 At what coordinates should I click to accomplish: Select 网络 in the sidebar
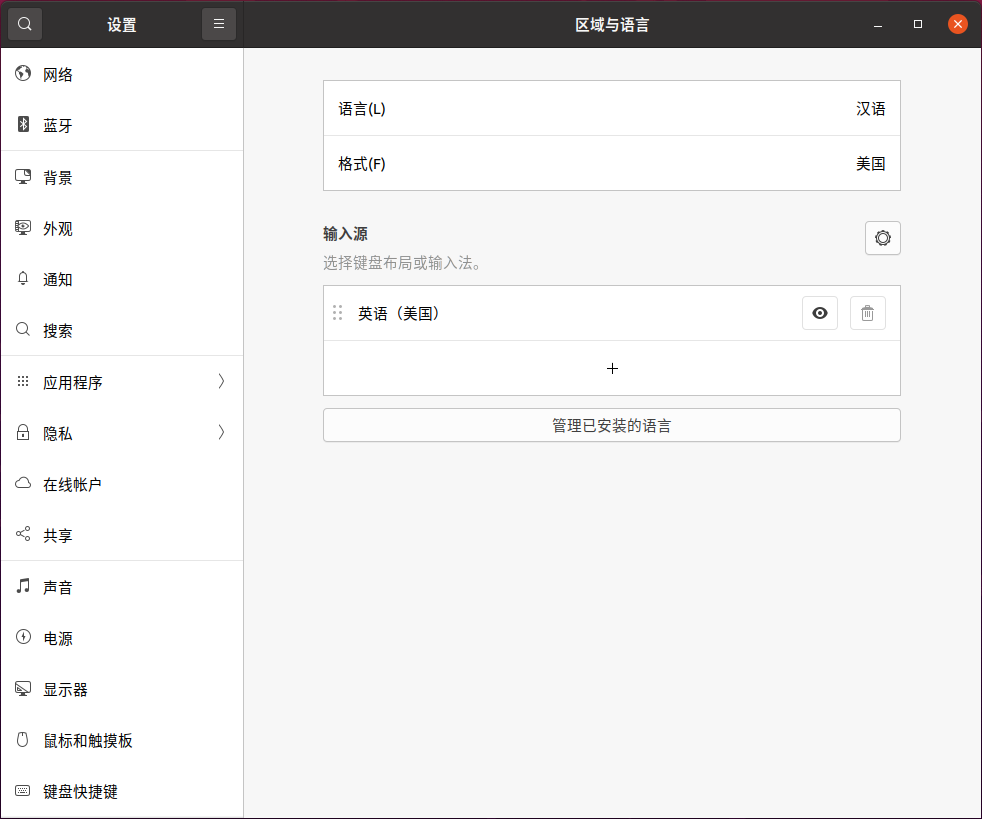tap(122, 74)
